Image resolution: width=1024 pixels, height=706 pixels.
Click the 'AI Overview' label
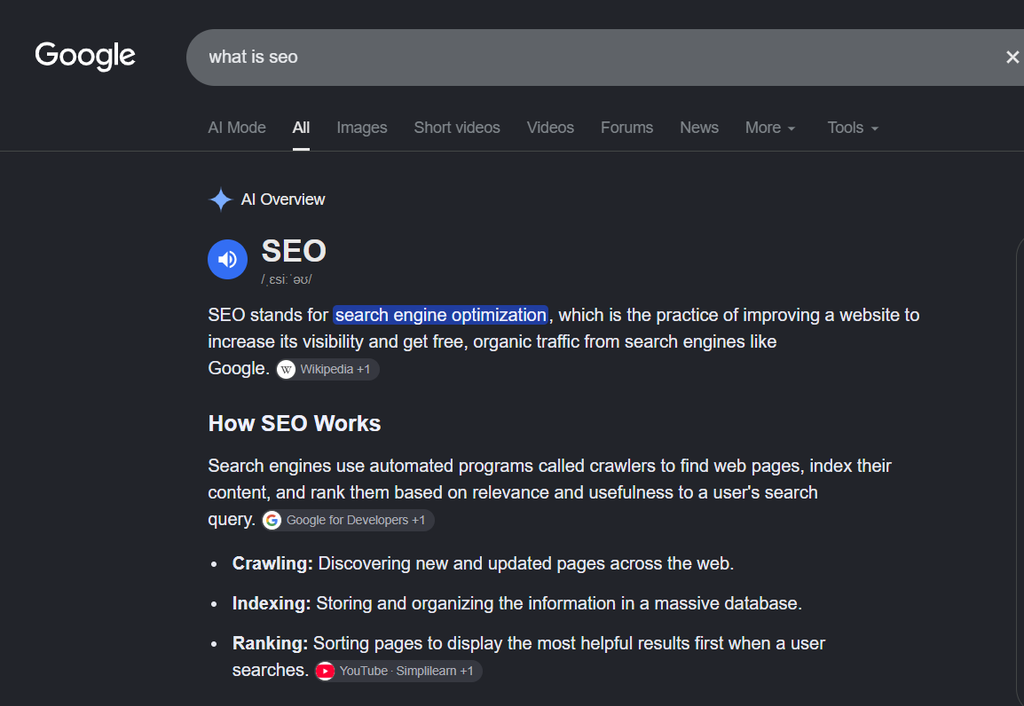pos(283,199)
